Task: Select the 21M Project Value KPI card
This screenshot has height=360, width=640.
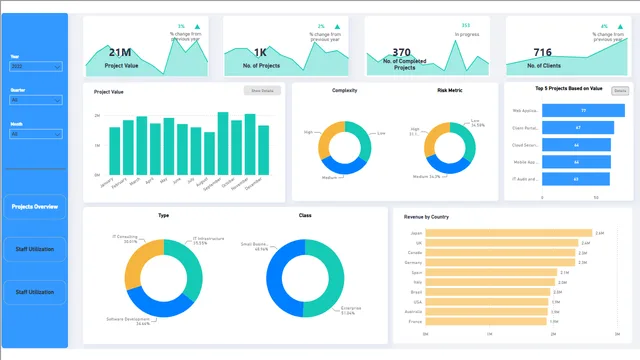Action: [146, 46]
